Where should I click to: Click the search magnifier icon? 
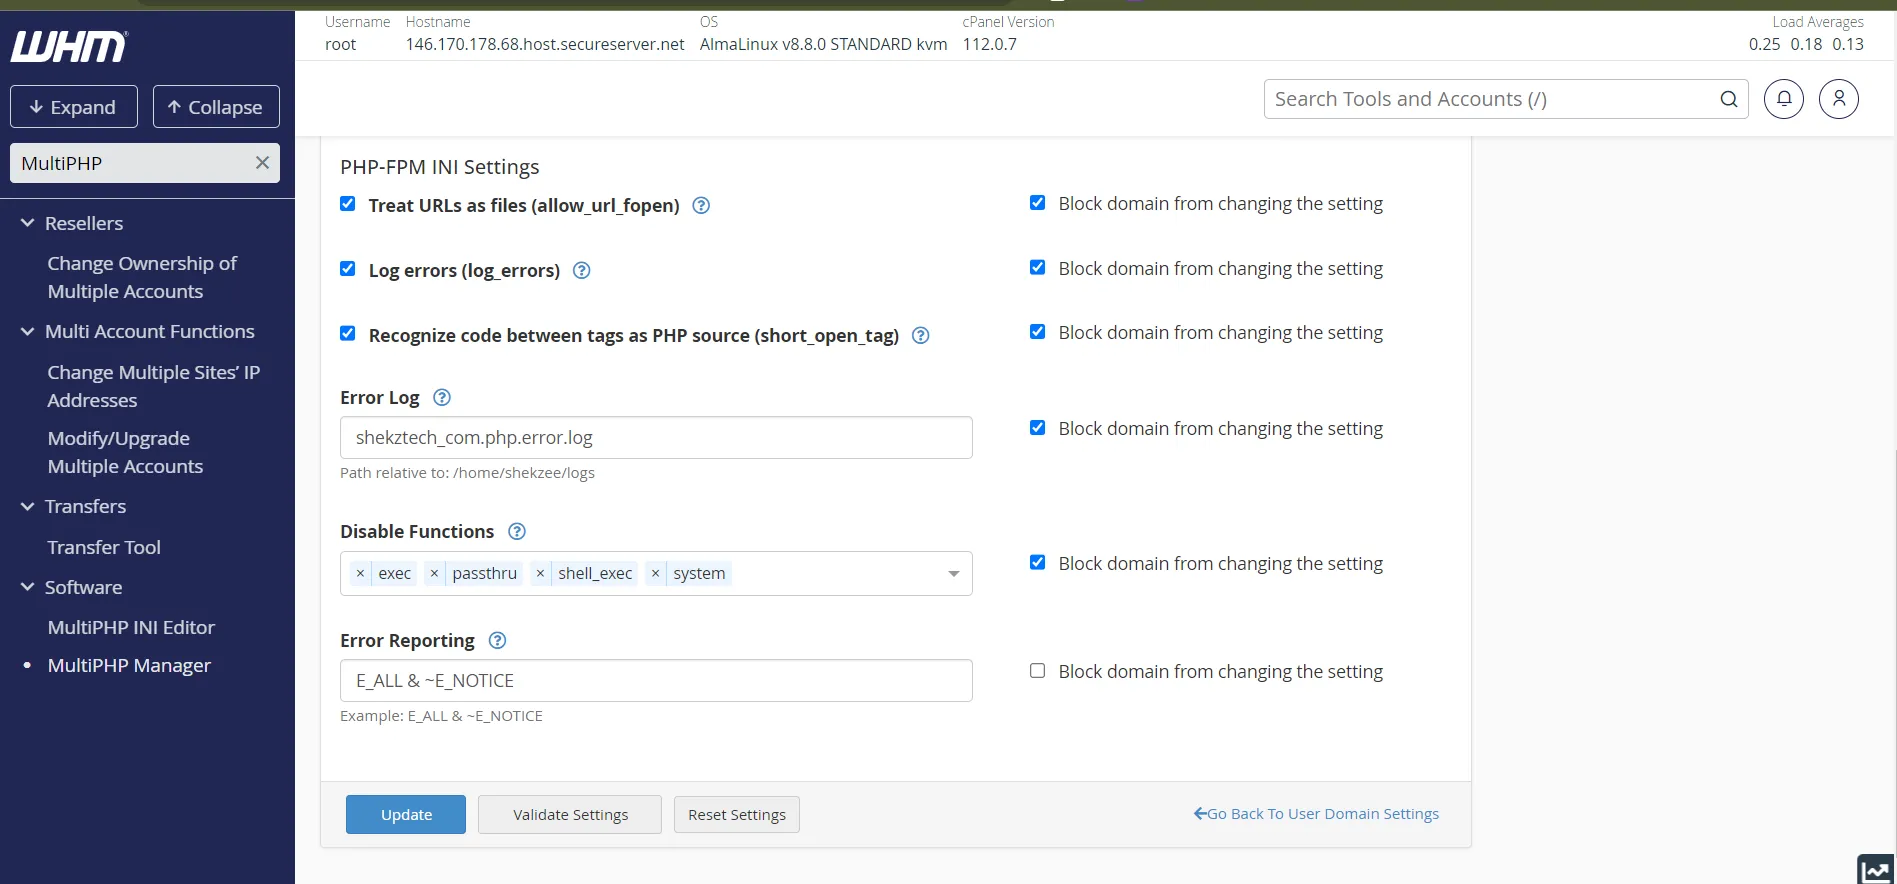1728,99
